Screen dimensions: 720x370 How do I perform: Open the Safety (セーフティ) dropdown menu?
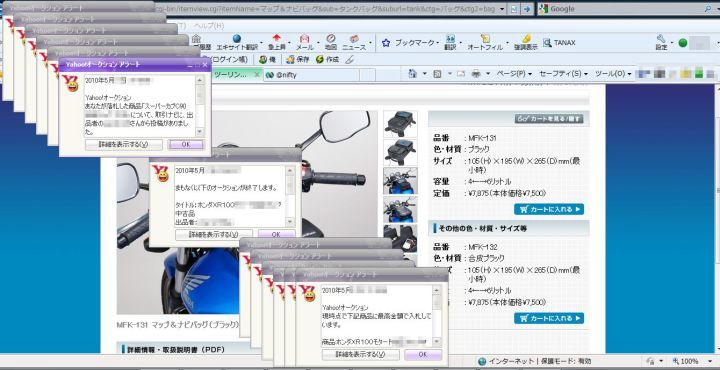(x=563, y=73)
